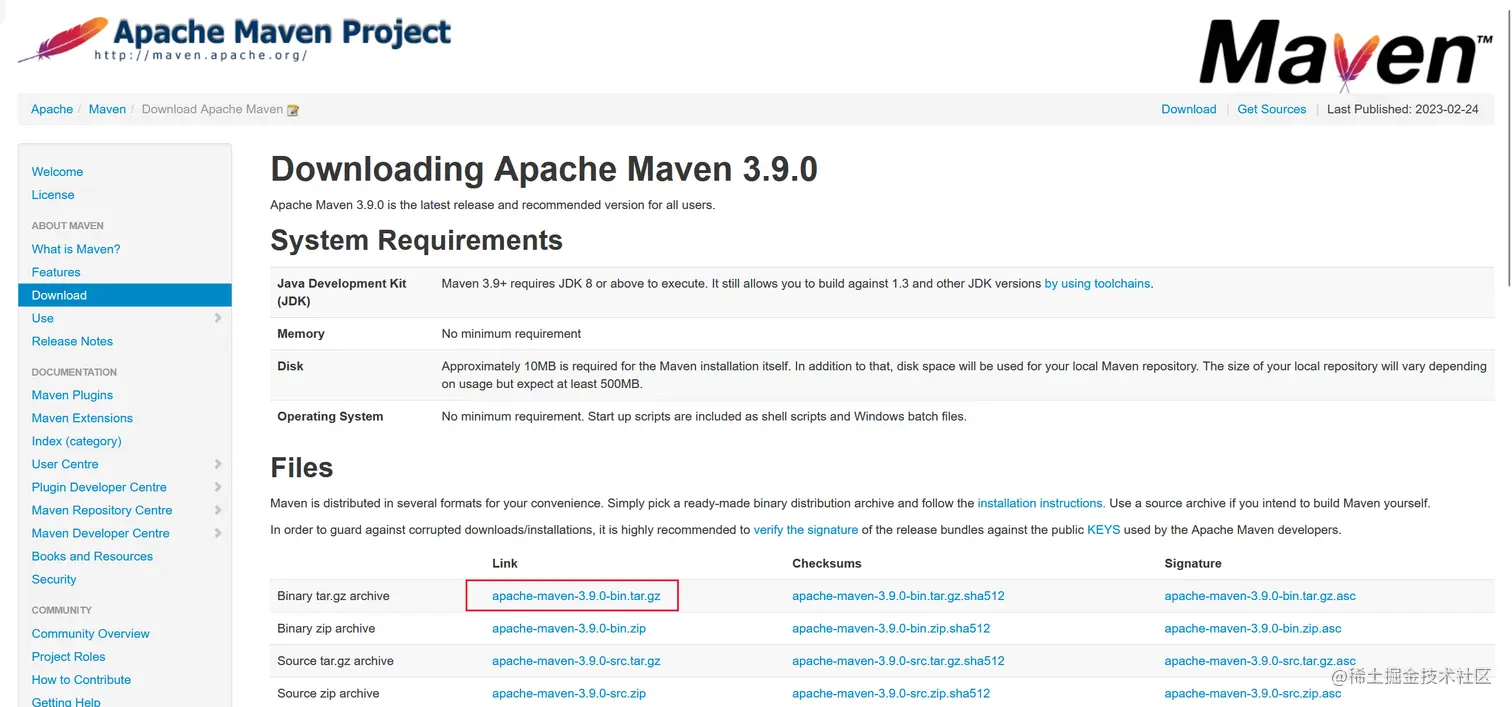Open the src.tar.gz.asc signature link
This screenshot has width=1512, height=707.
[1259, 661]
